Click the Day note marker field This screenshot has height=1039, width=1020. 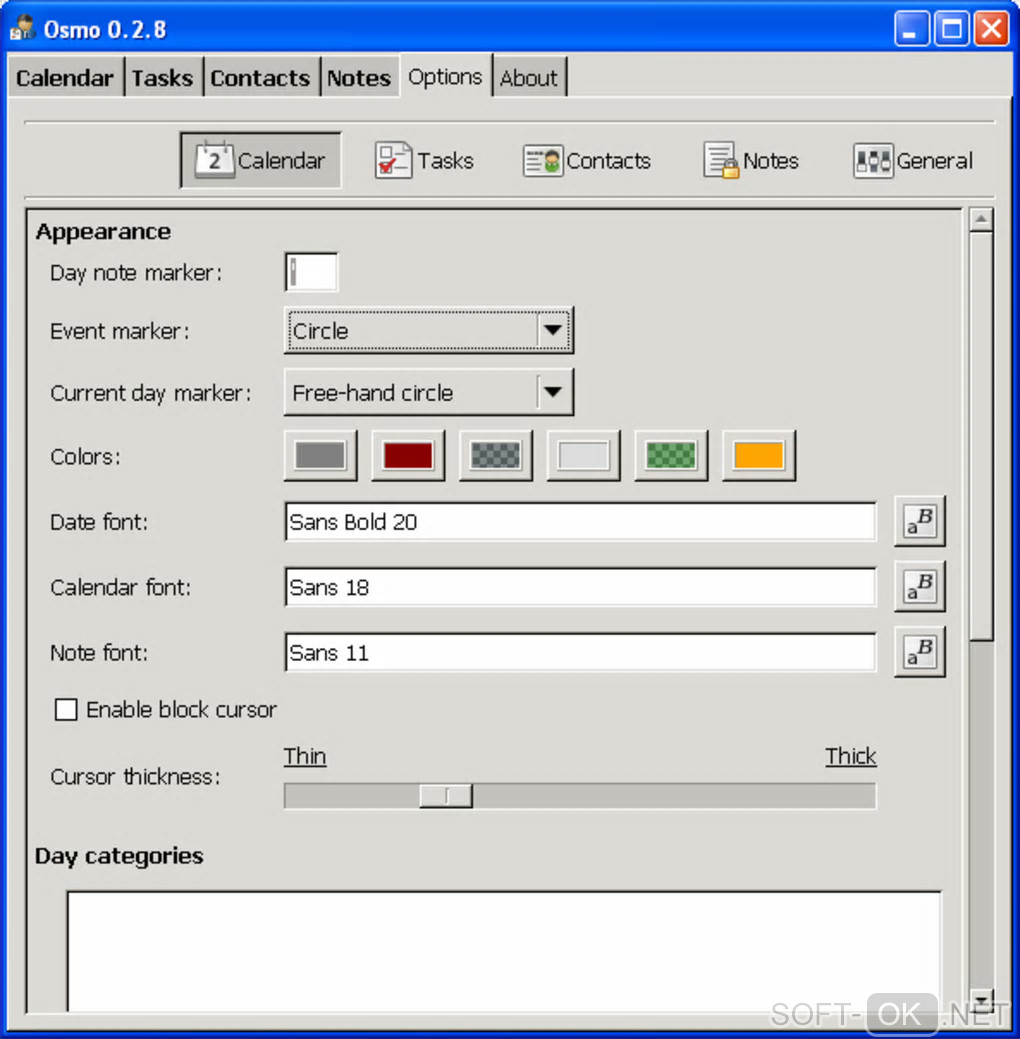312,272
